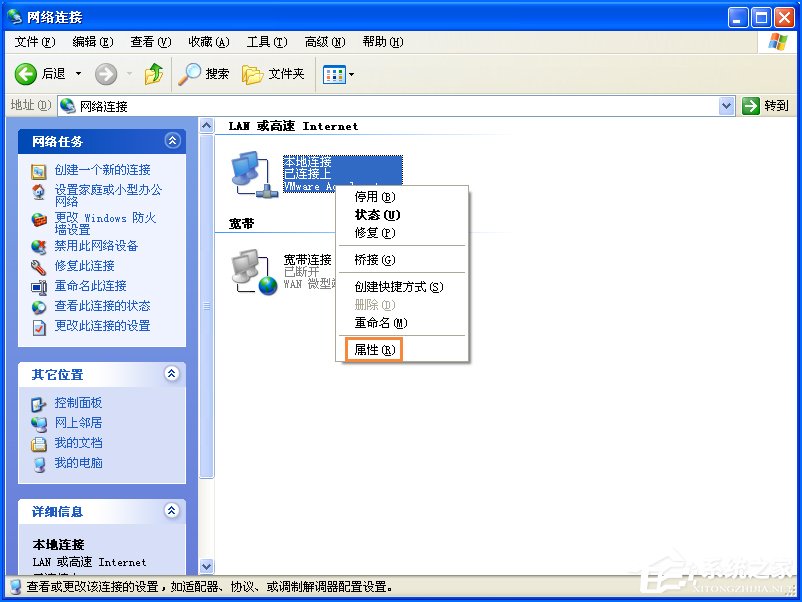802x602 pixels.
Task: Click wrench icon for 修复此连接
Action: [38, 267]
